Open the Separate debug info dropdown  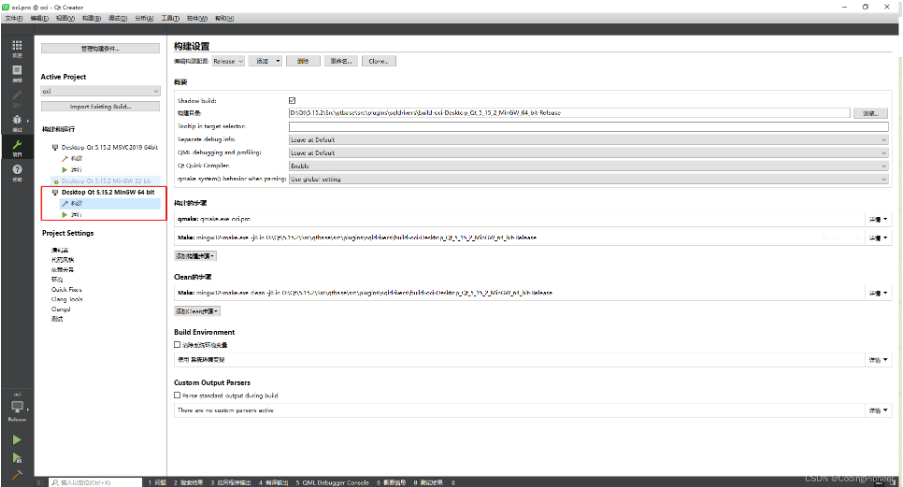click(588, 140)
